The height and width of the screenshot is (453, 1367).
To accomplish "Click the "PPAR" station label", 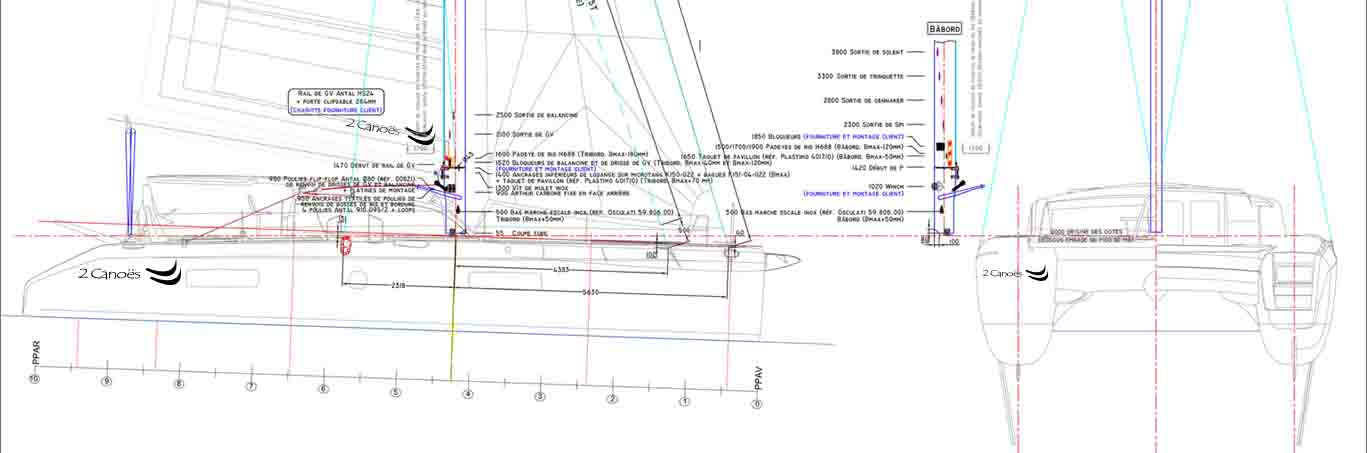I will 36,355.
